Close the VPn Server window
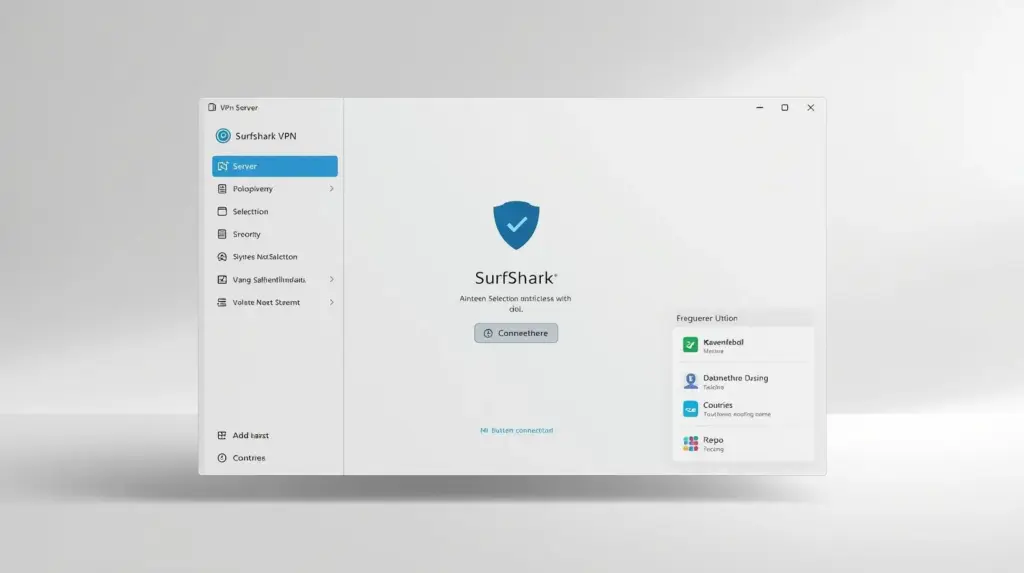Viewport: 1024px width, 573px height. (x=810, y=108)
